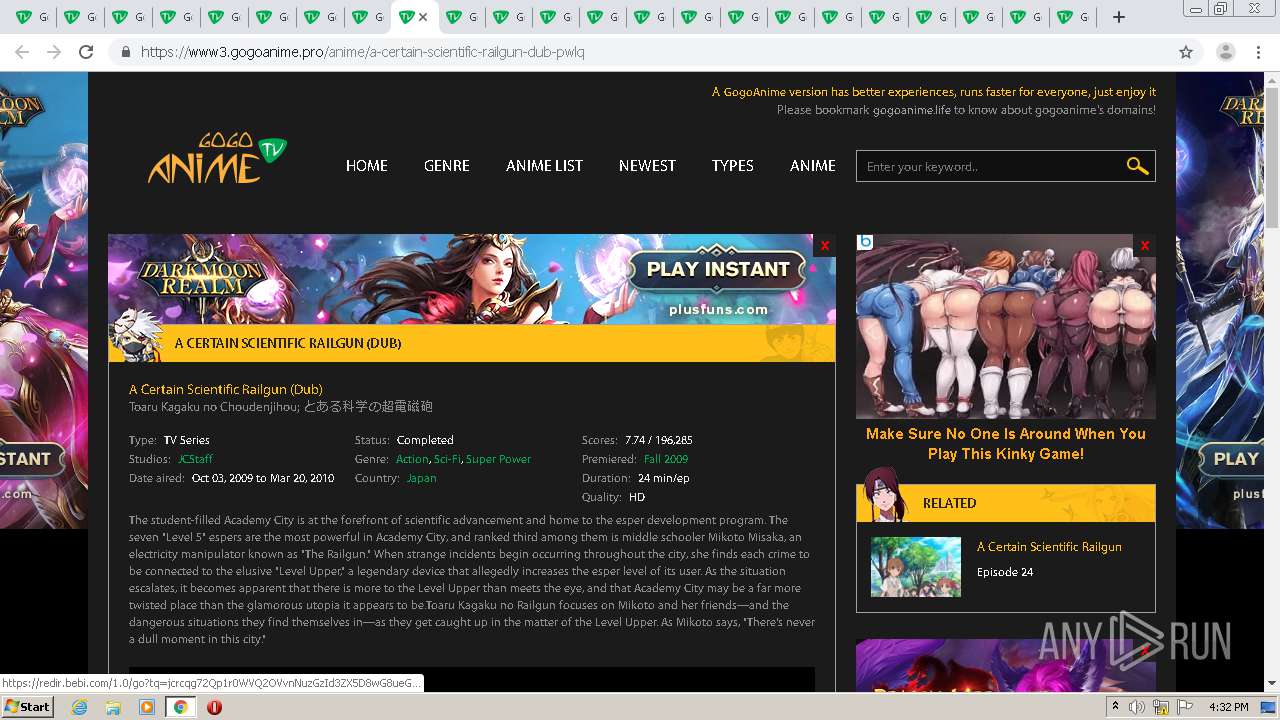Viewport: 1280px width, 720px height.
Task: Open the NEWEST menu item
Action: (x=647, y=166)
